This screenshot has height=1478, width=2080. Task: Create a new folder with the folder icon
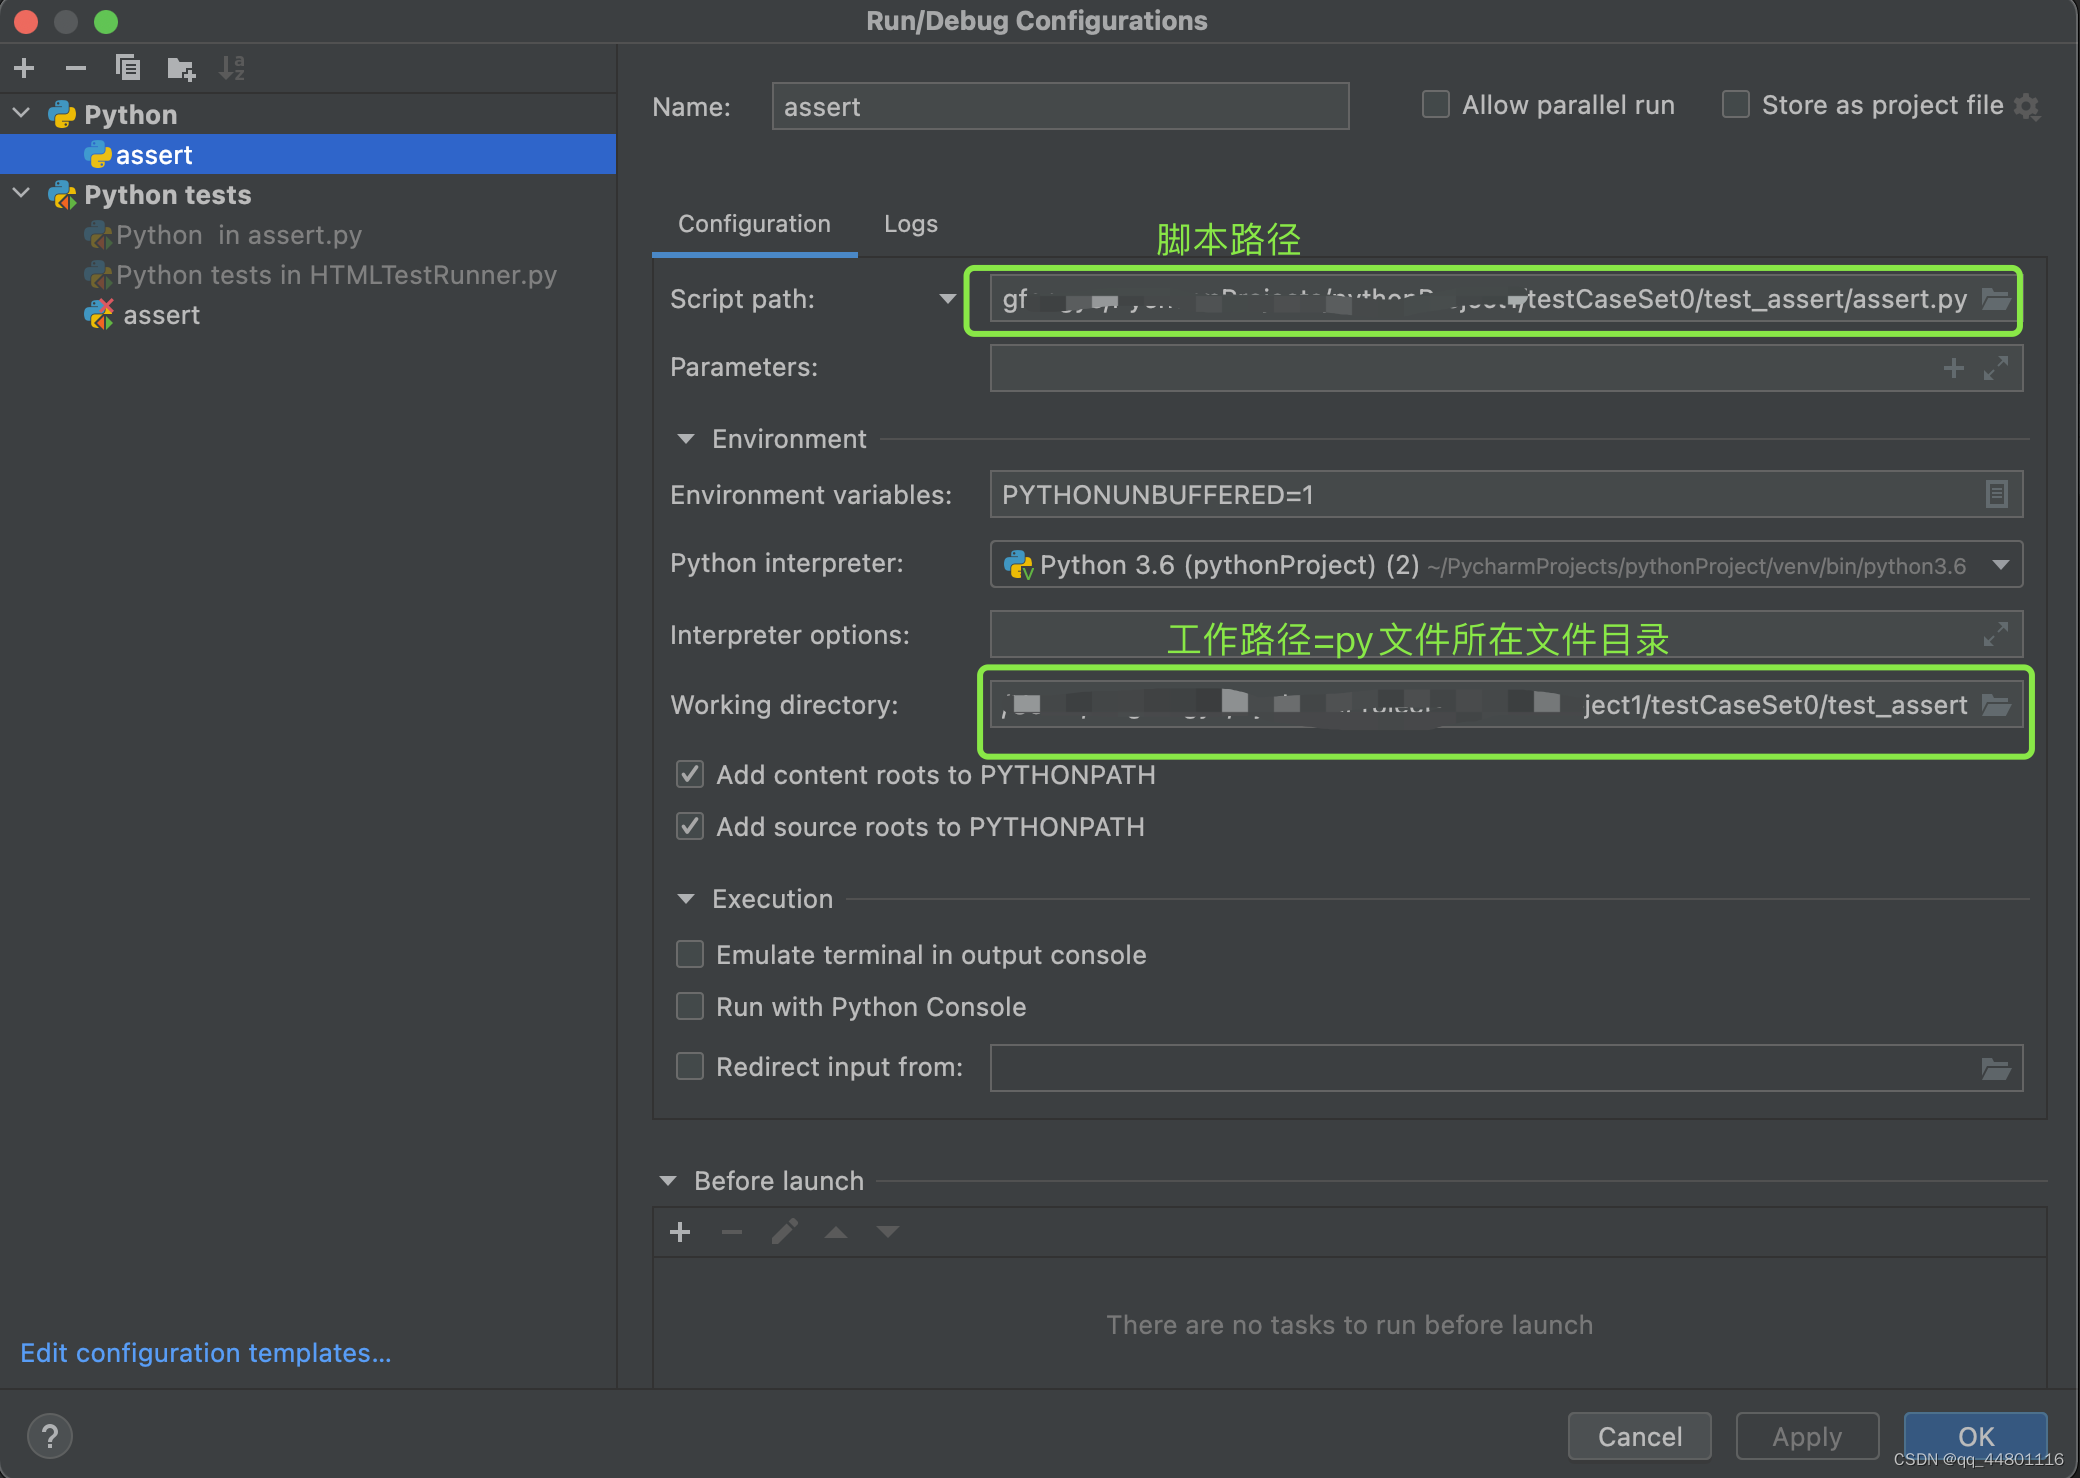(x=181, y=68)
